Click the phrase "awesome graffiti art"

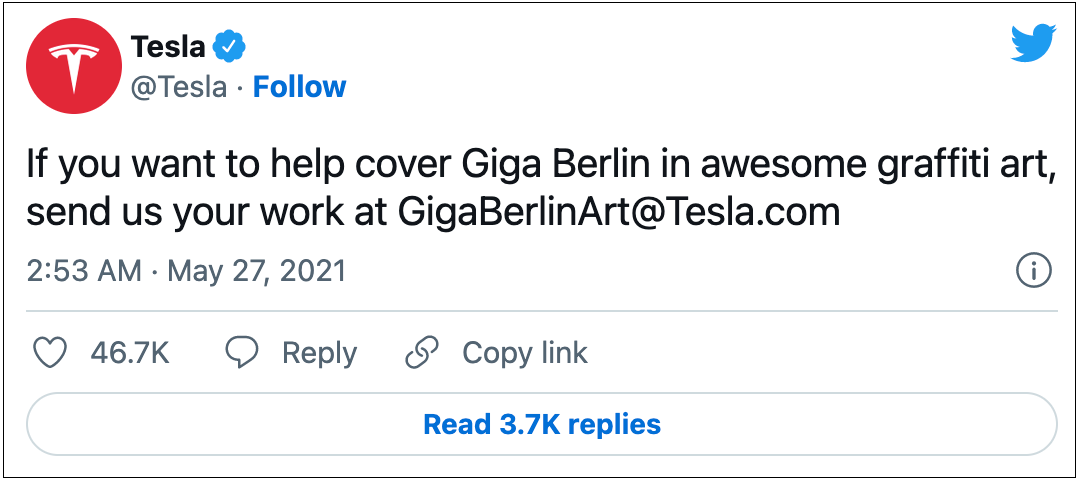point(855,164)
